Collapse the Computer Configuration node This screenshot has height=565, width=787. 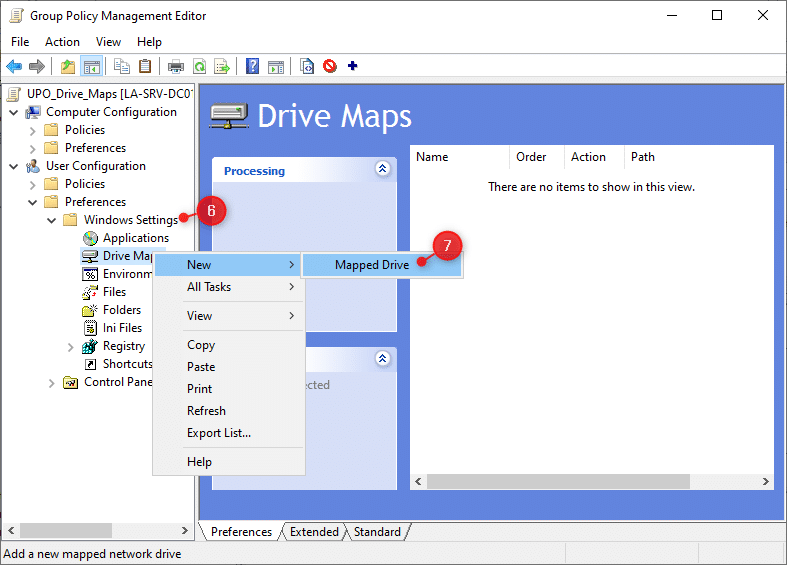point(14,112)
